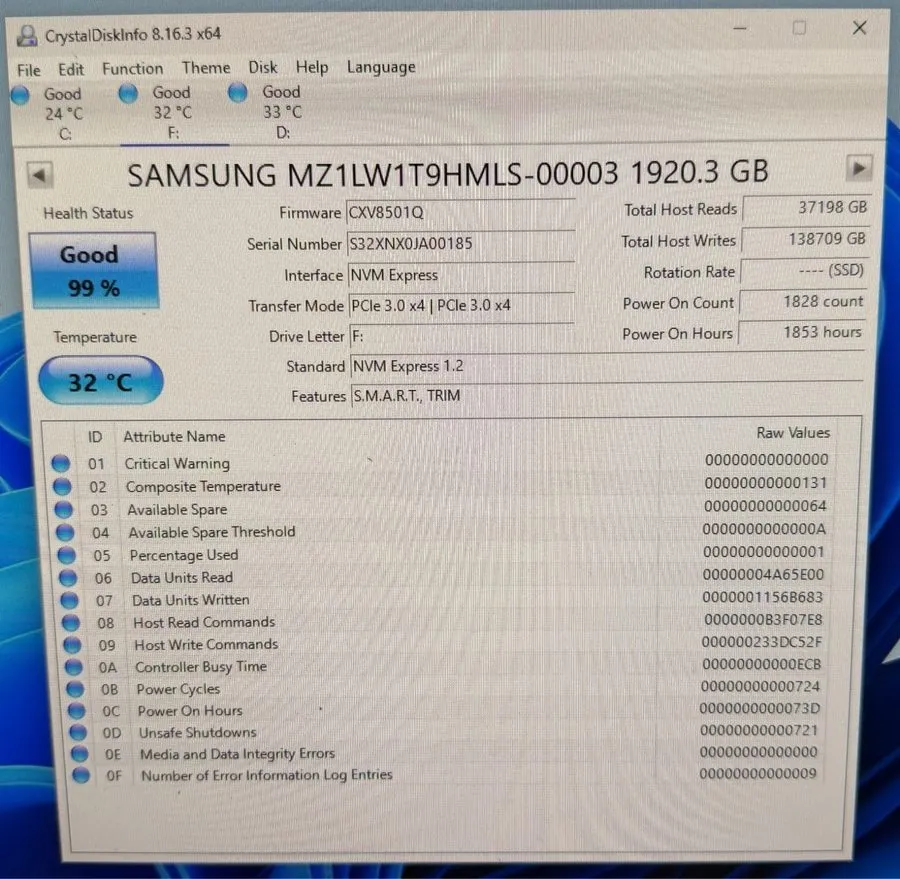Select the status circle for drive C:
The width and height of the screenshot is (900, 879).
coord(20,95)
